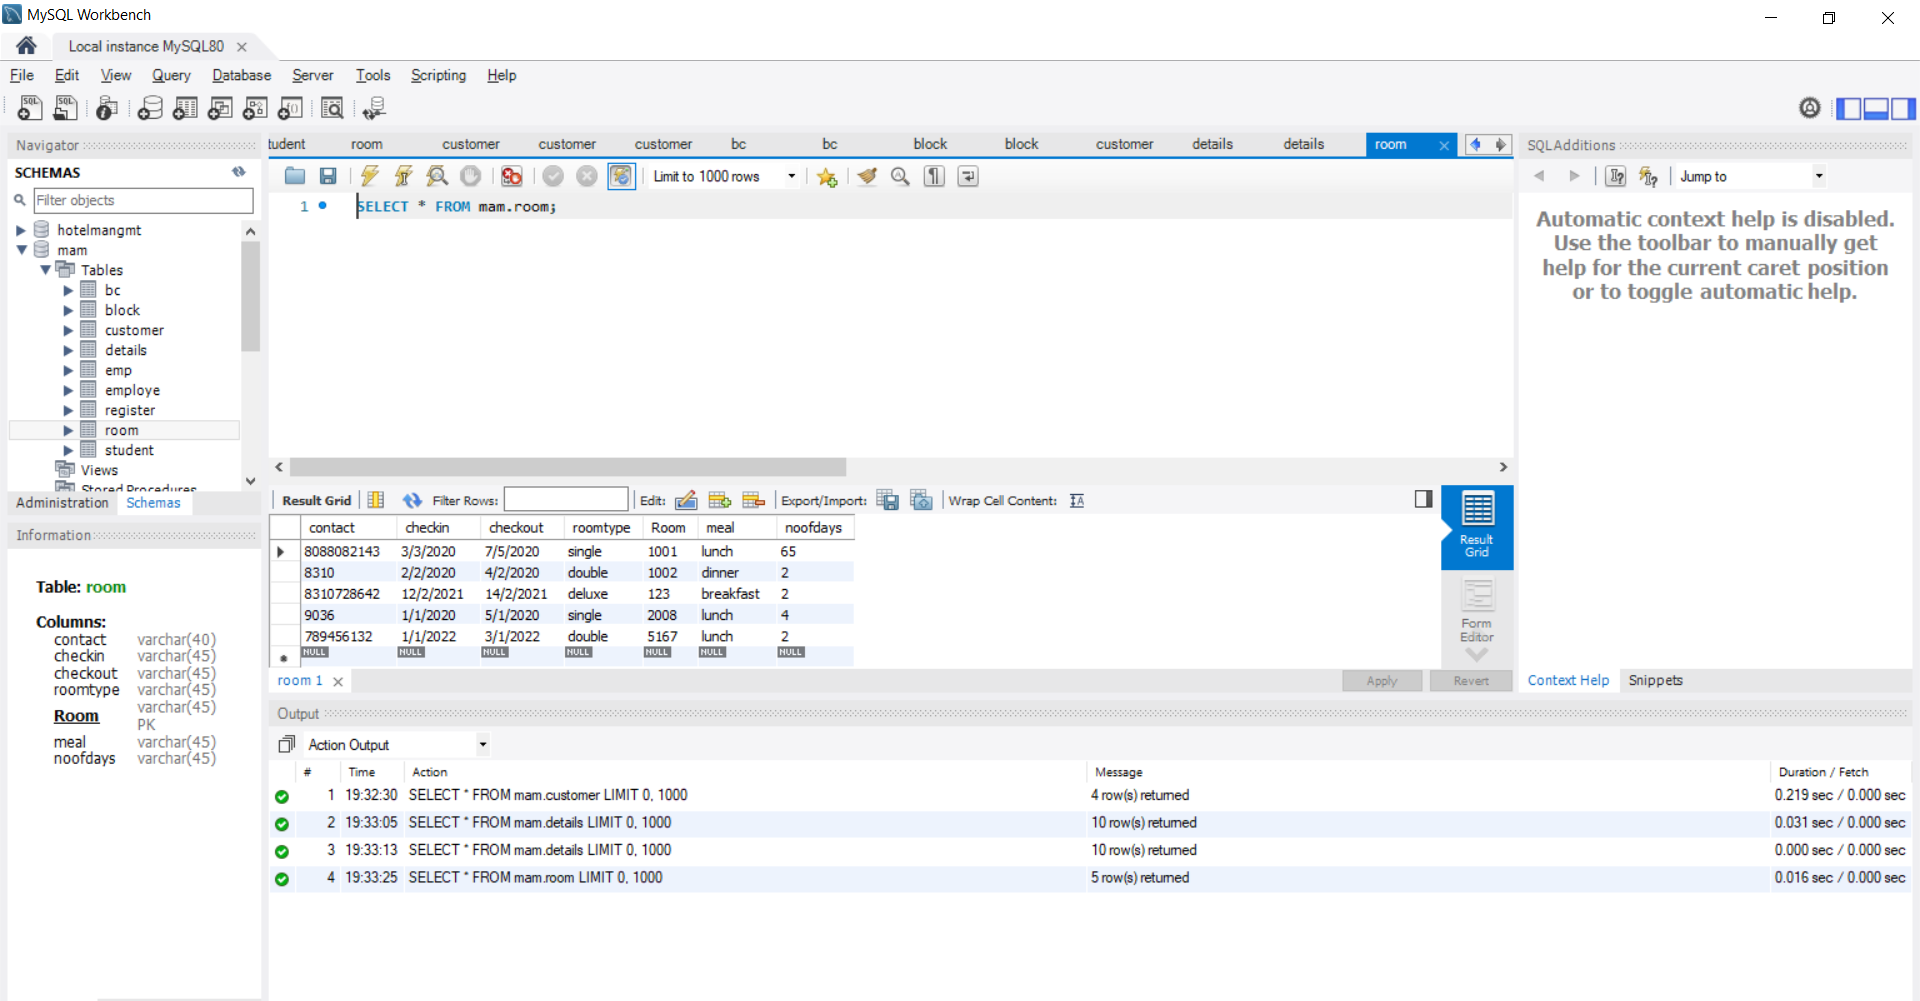The image size is (1920, 1001).
Task: Expand the customer table node
Action: pos(68,330)
